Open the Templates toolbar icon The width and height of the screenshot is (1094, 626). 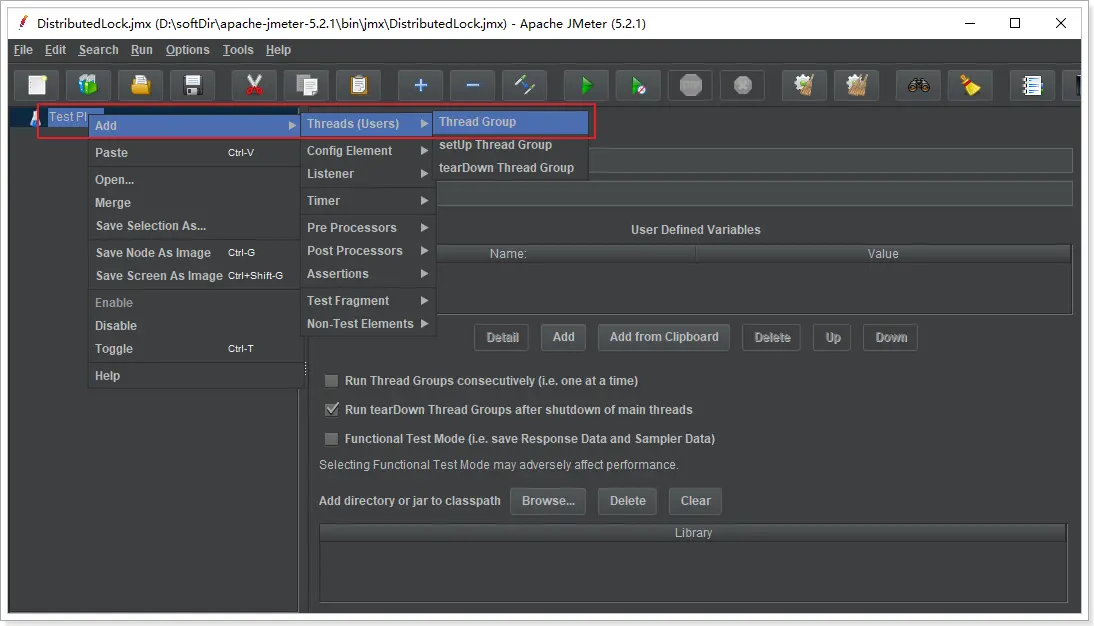(x=89, y=85)
